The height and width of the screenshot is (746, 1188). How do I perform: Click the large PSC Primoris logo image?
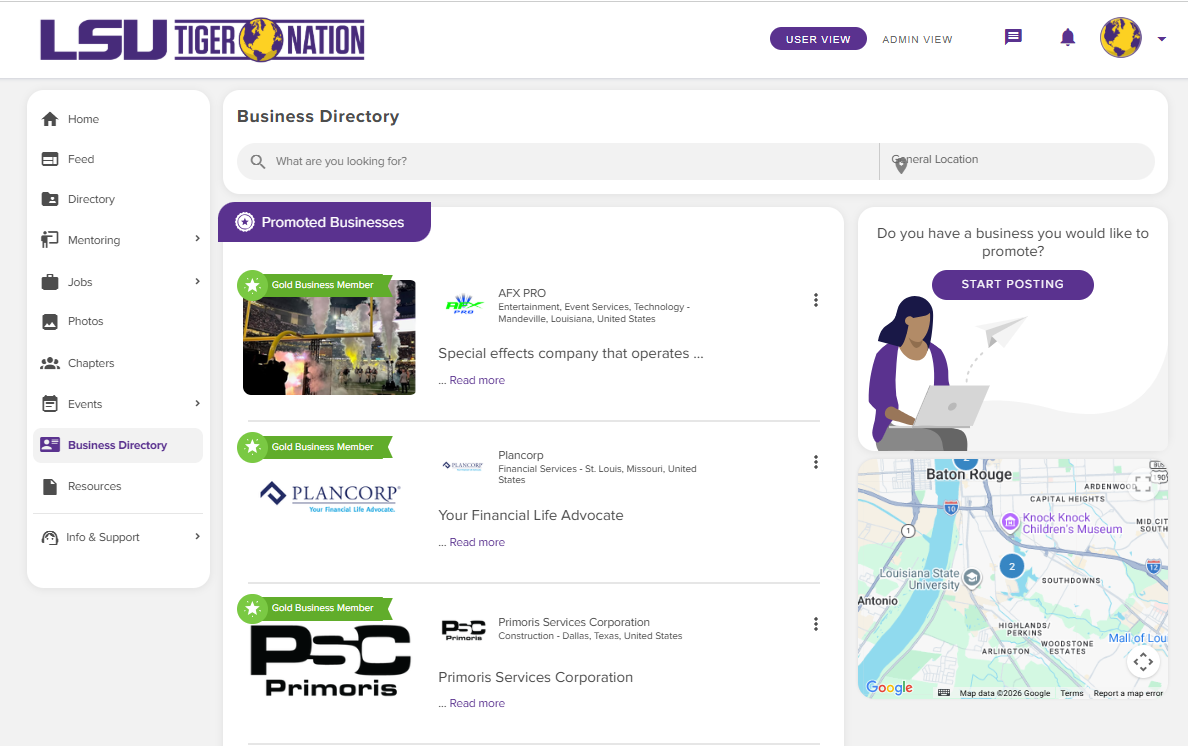tap(330, 661)
